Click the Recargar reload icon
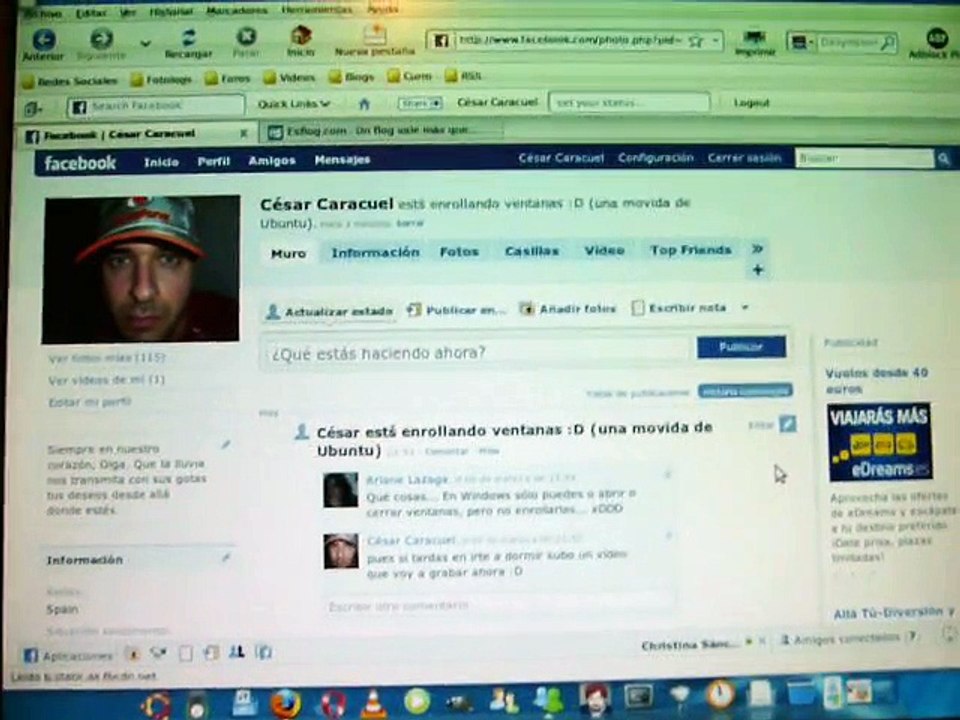The image size is (960, 720). 189,37
